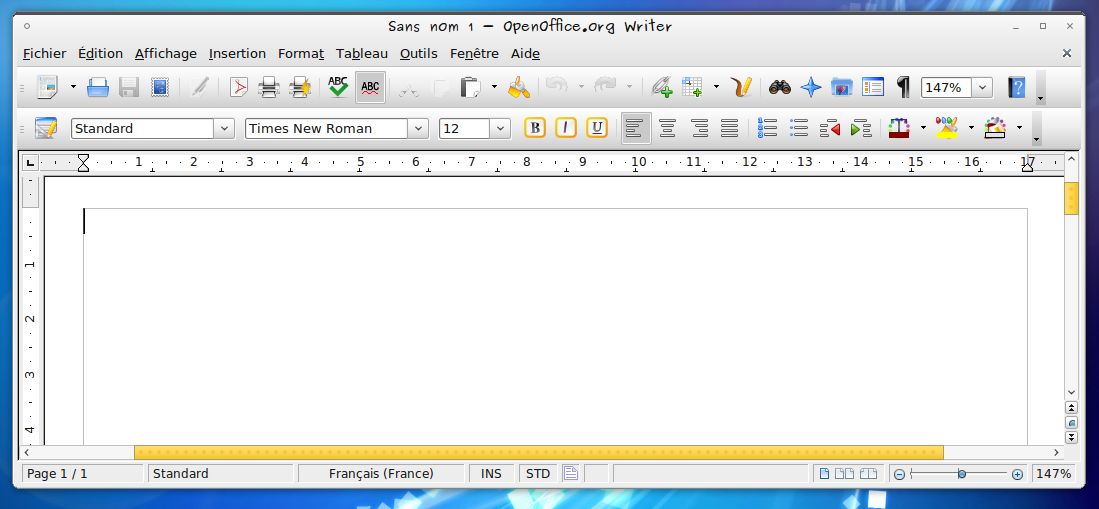Select Align Right button

point(699,128)
